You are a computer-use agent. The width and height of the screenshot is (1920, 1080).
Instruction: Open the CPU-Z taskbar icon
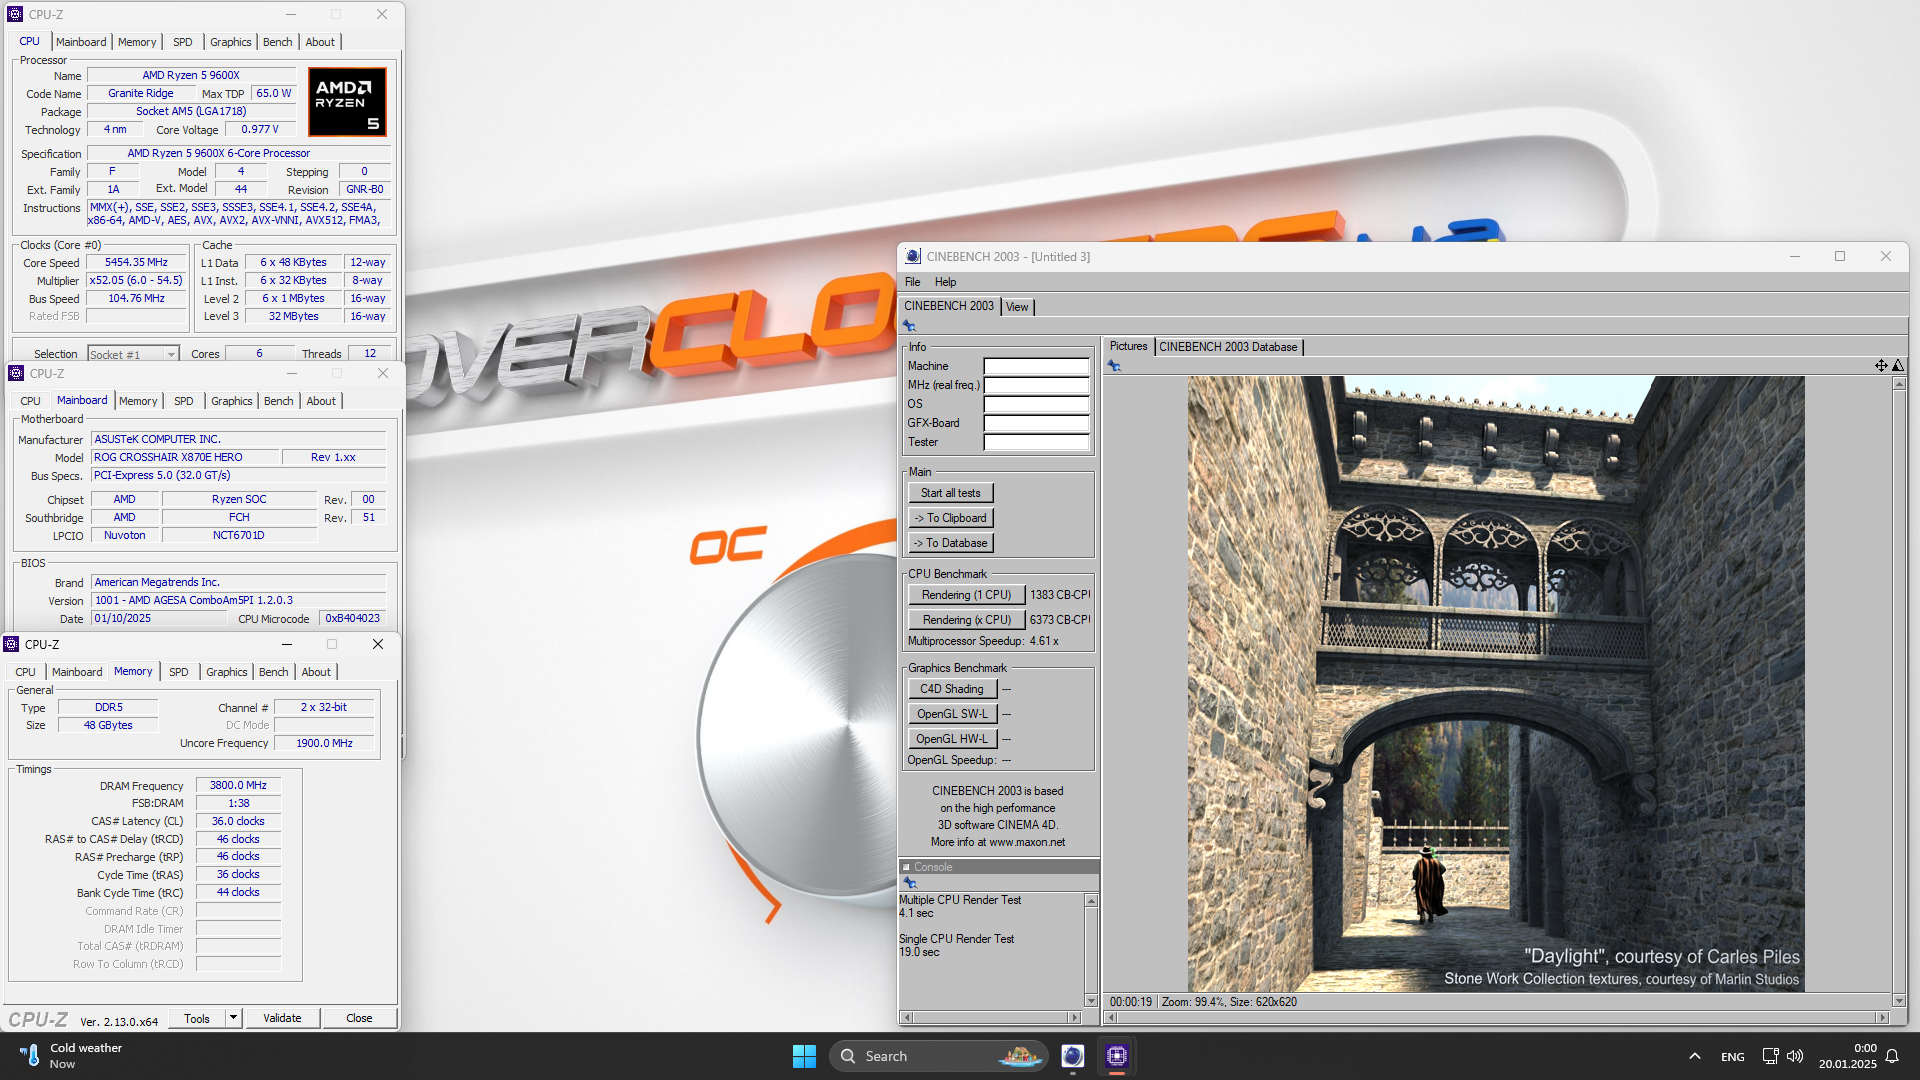(x=1117, y=1056)
